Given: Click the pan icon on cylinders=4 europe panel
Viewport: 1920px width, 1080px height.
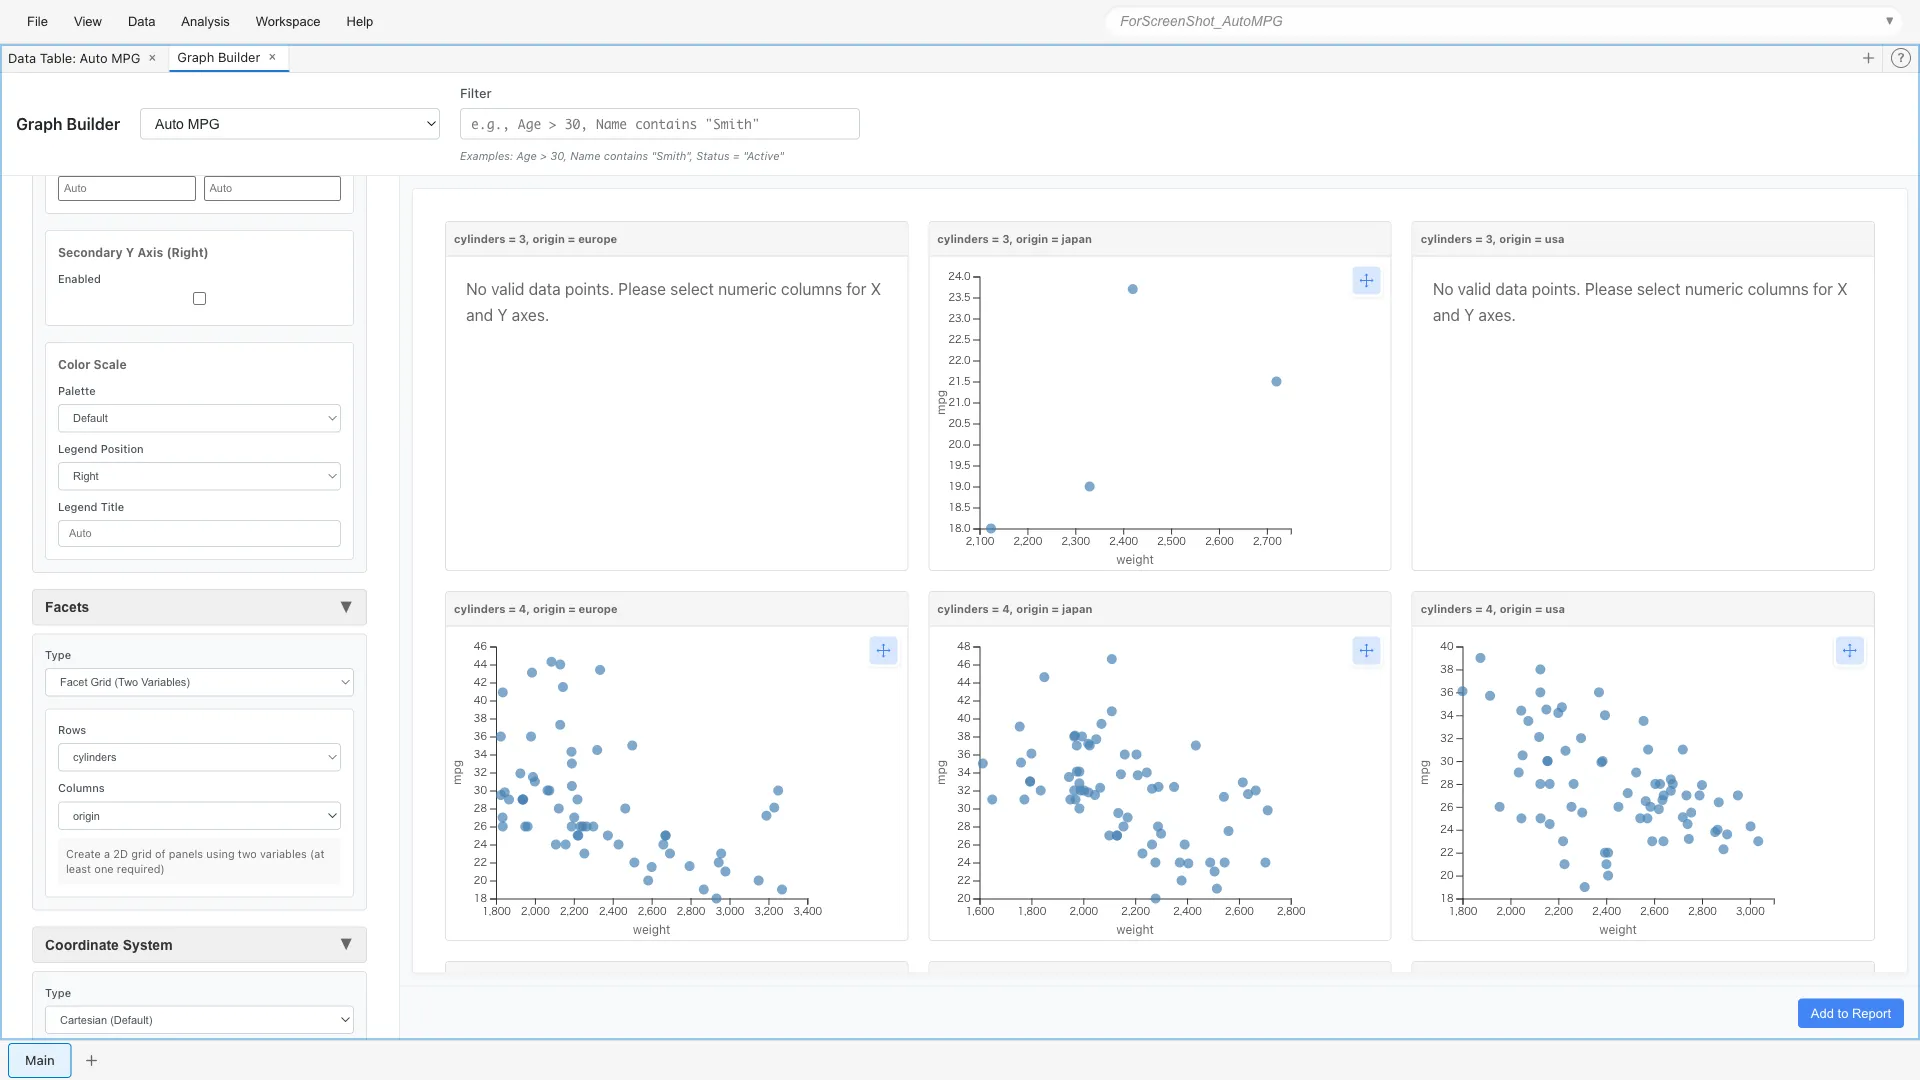Looking at the screenshot, I should (883, 650).
